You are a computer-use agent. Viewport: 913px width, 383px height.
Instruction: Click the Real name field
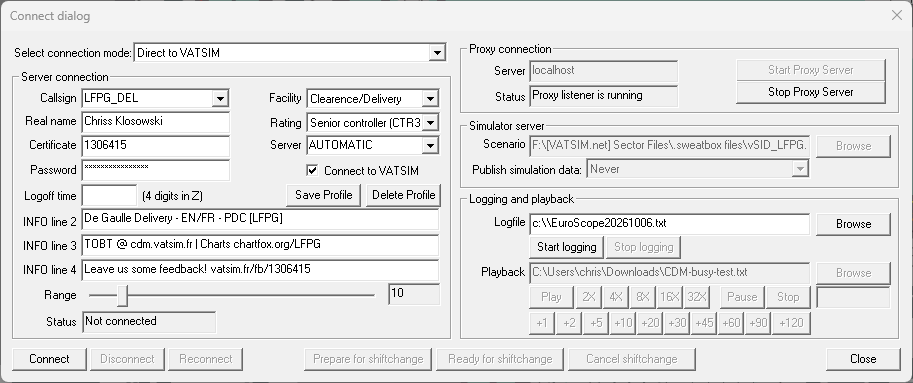[x=155, y=122]
